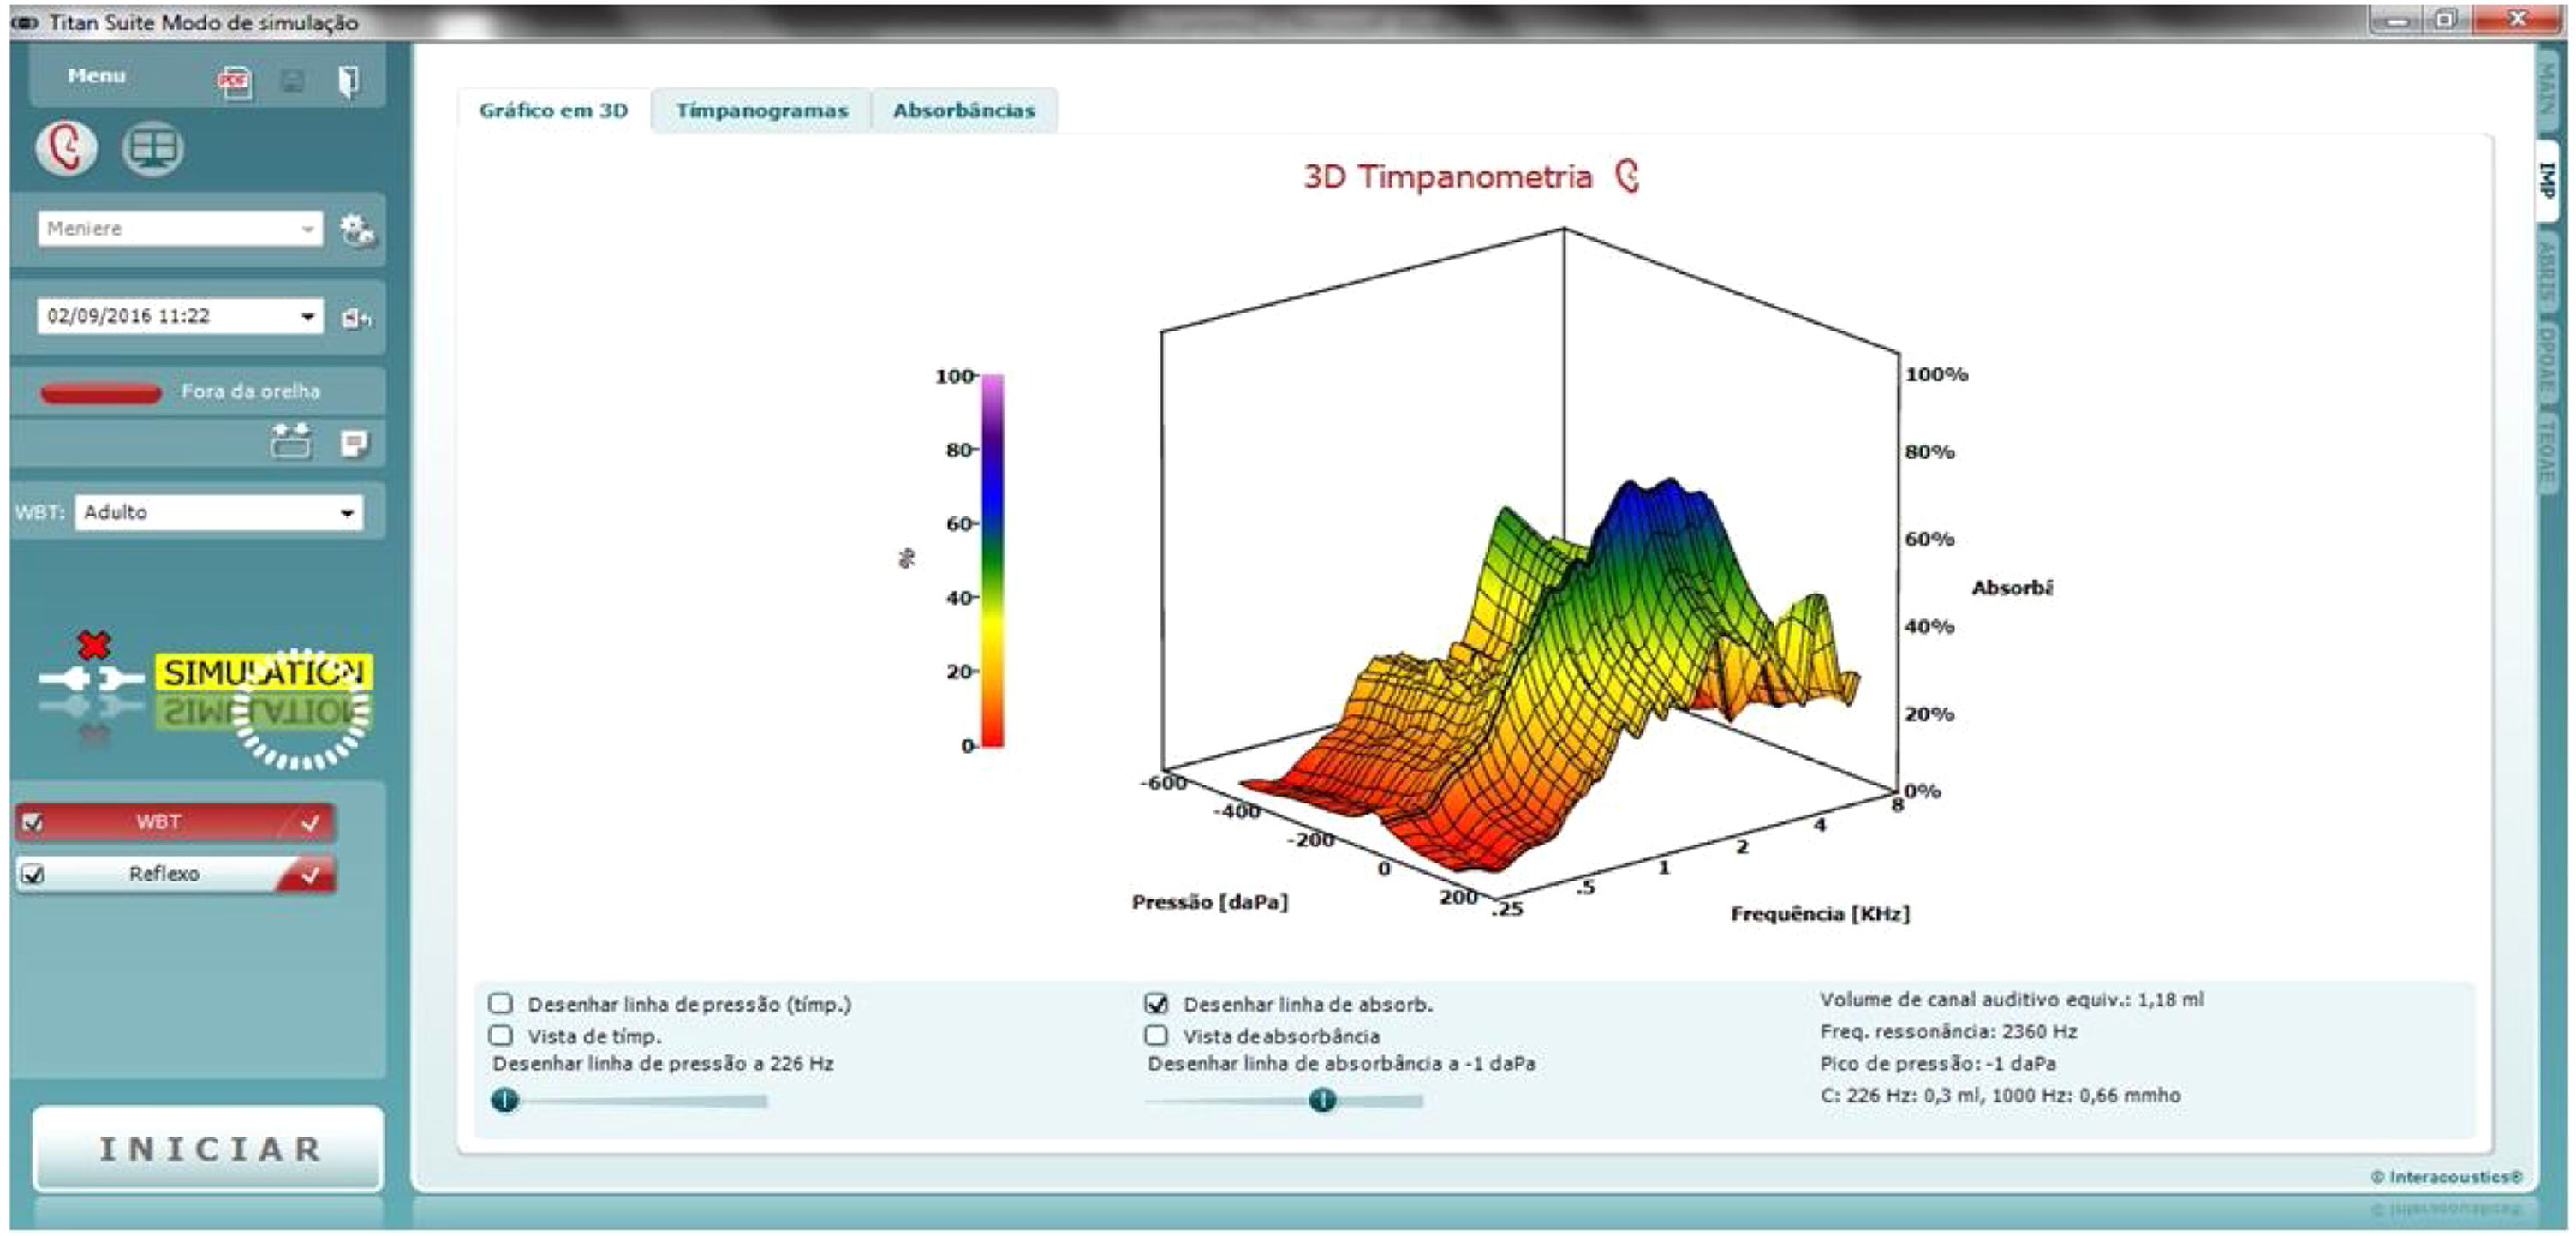This screenshot has width=2576, height=1236.
Task: Toggle the red ear selection icon
Action: [66, 149]
